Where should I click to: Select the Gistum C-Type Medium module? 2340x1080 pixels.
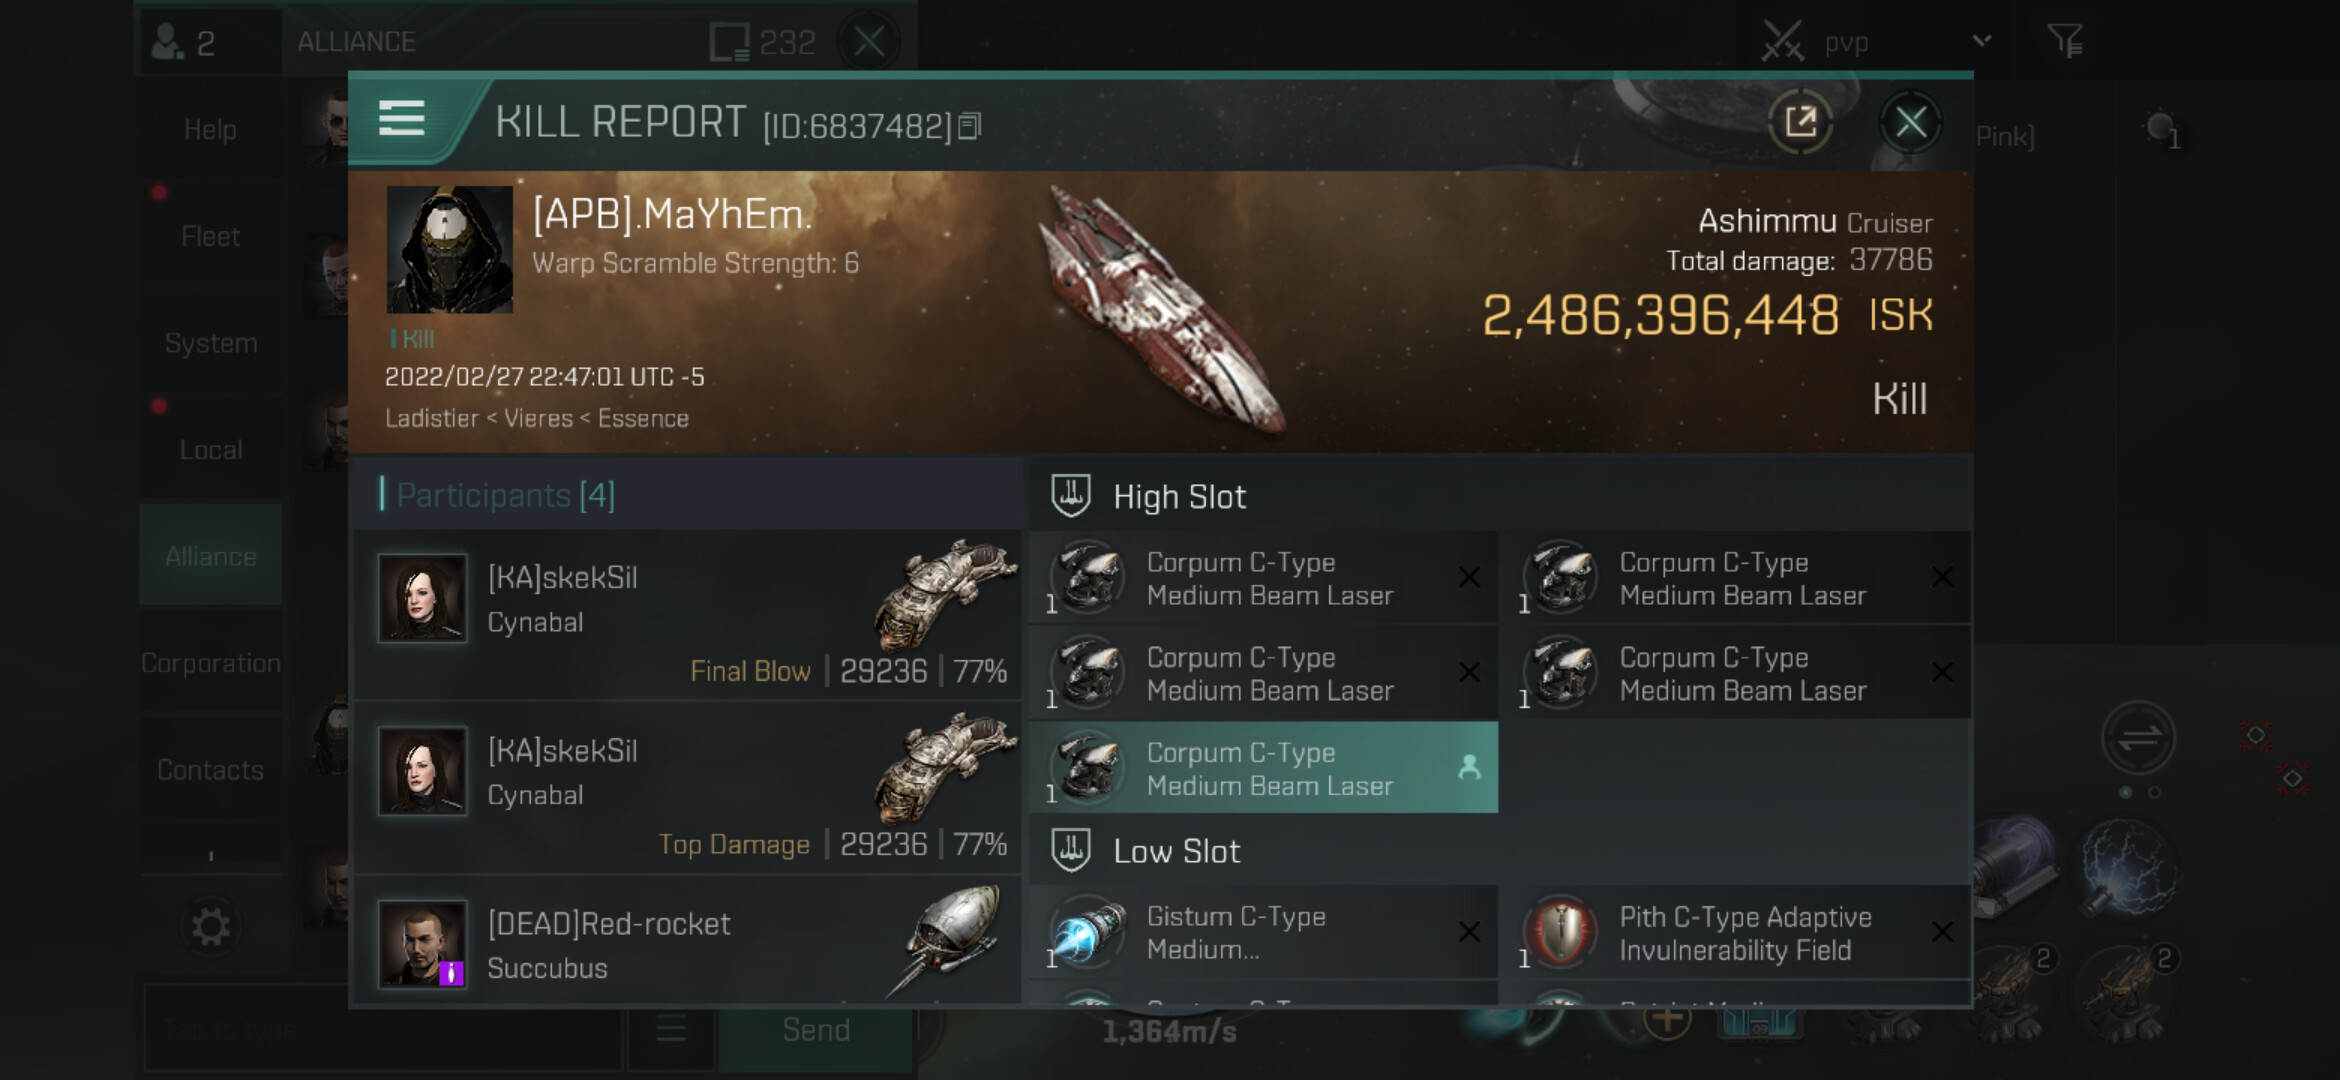pos(1264,932)
